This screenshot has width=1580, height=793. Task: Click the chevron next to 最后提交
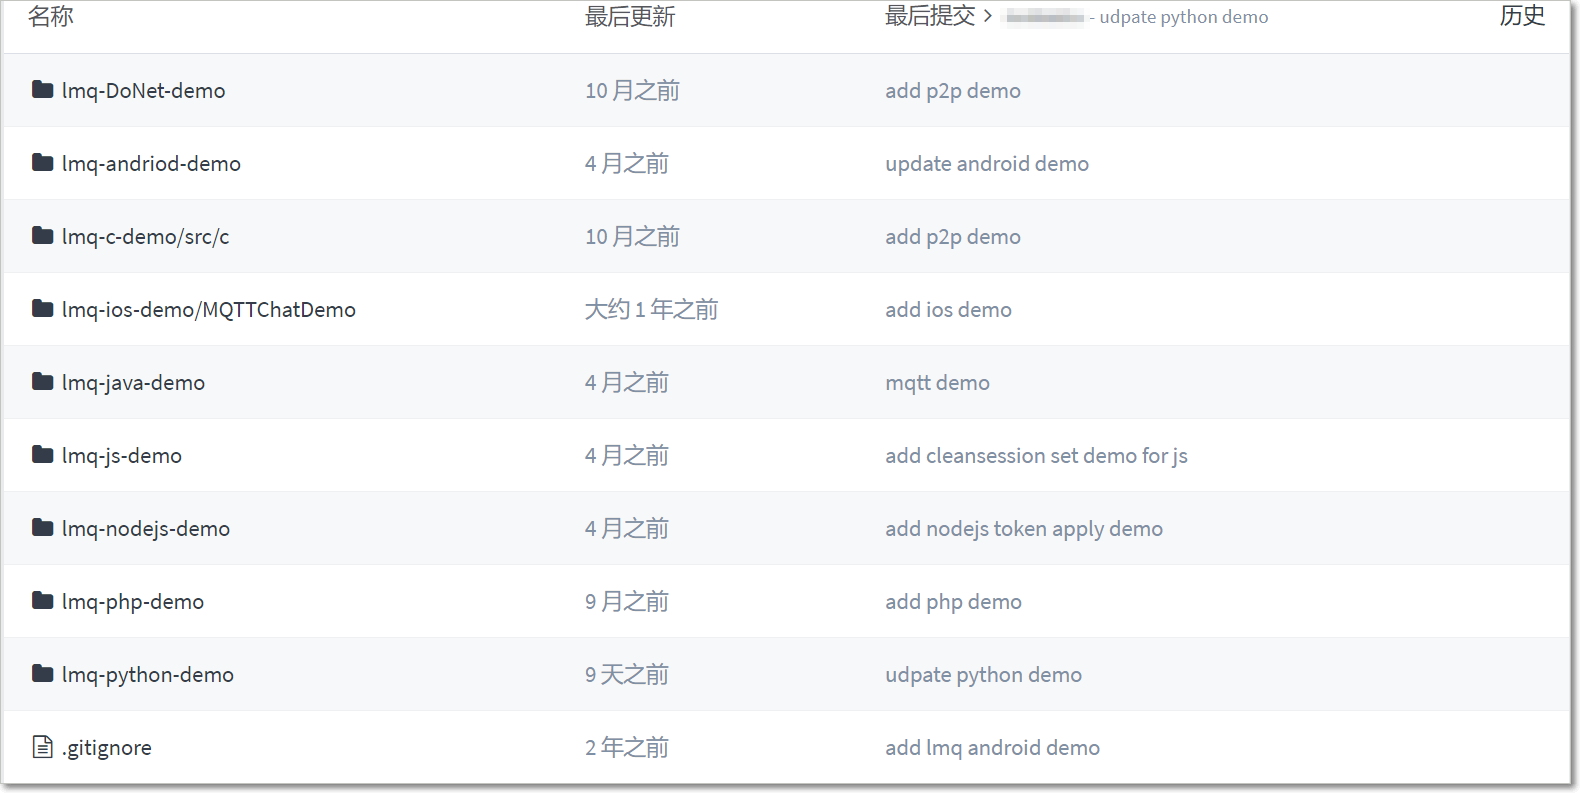[x=988, y=16]
